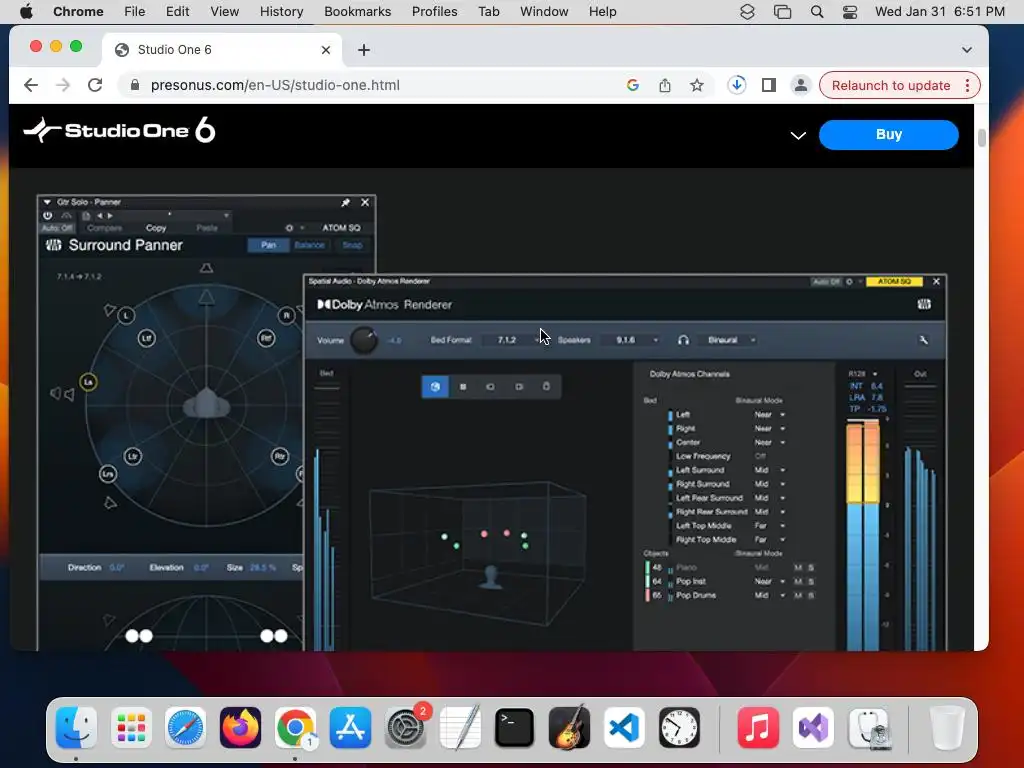Toggle Auto: Off in Surround Panner
Image resolution: width=1024 pixels, height=768 pixels.
[x=57, y=228]
